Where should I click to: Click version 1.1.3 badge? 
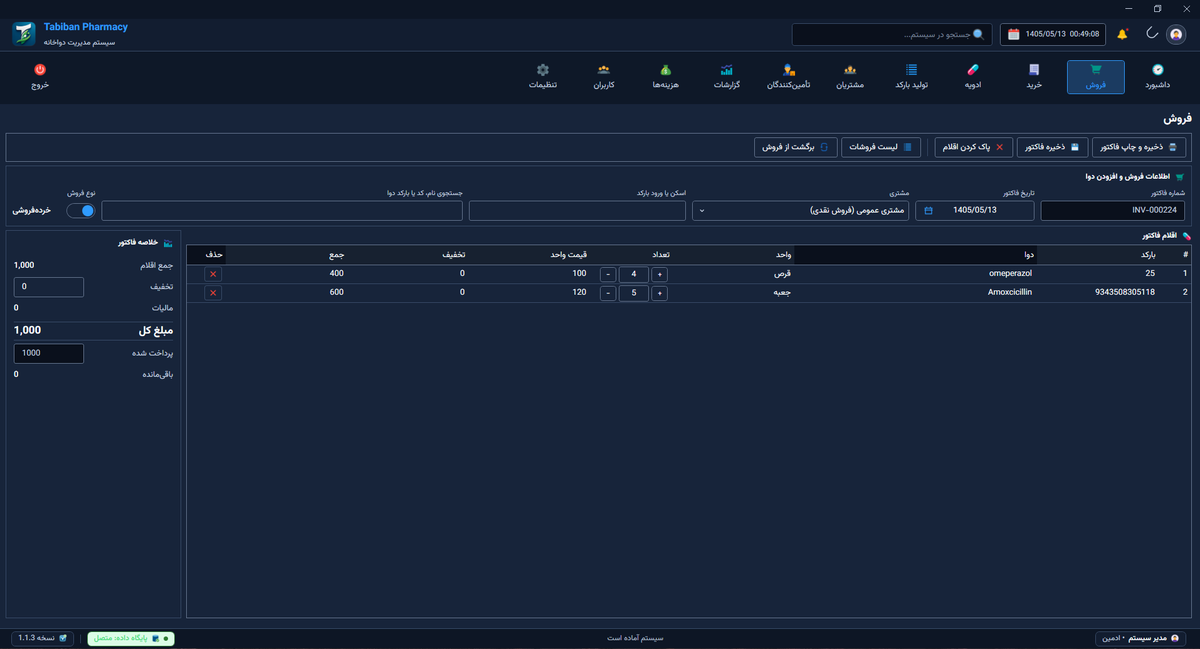click(42, 638)
